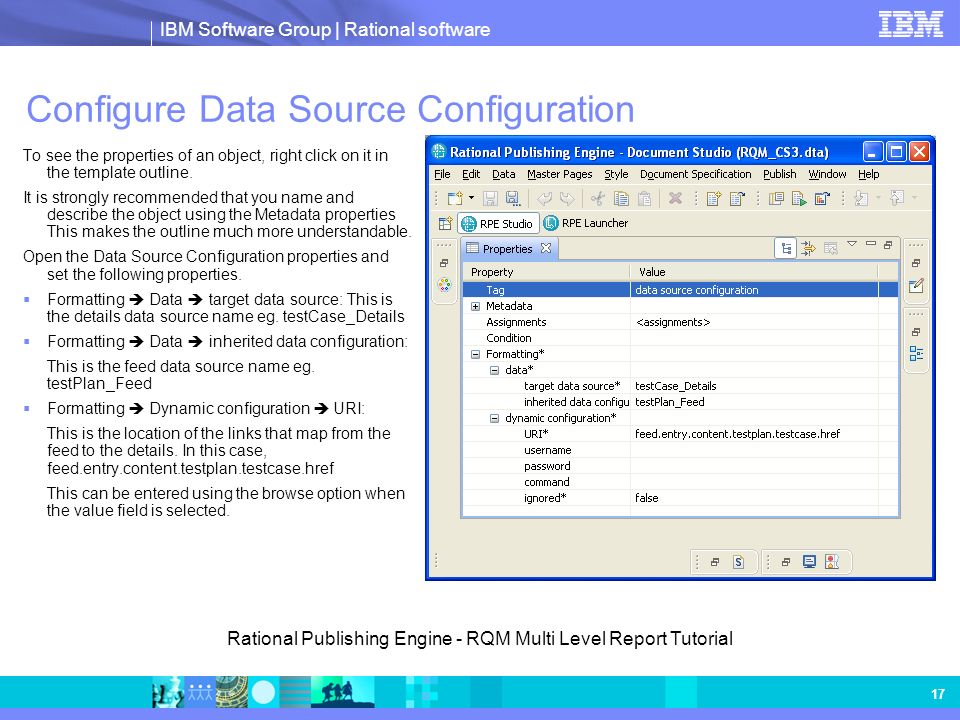Screen dimensions: 960x720
Task: Select the Assignments property row
Action: 680,322
